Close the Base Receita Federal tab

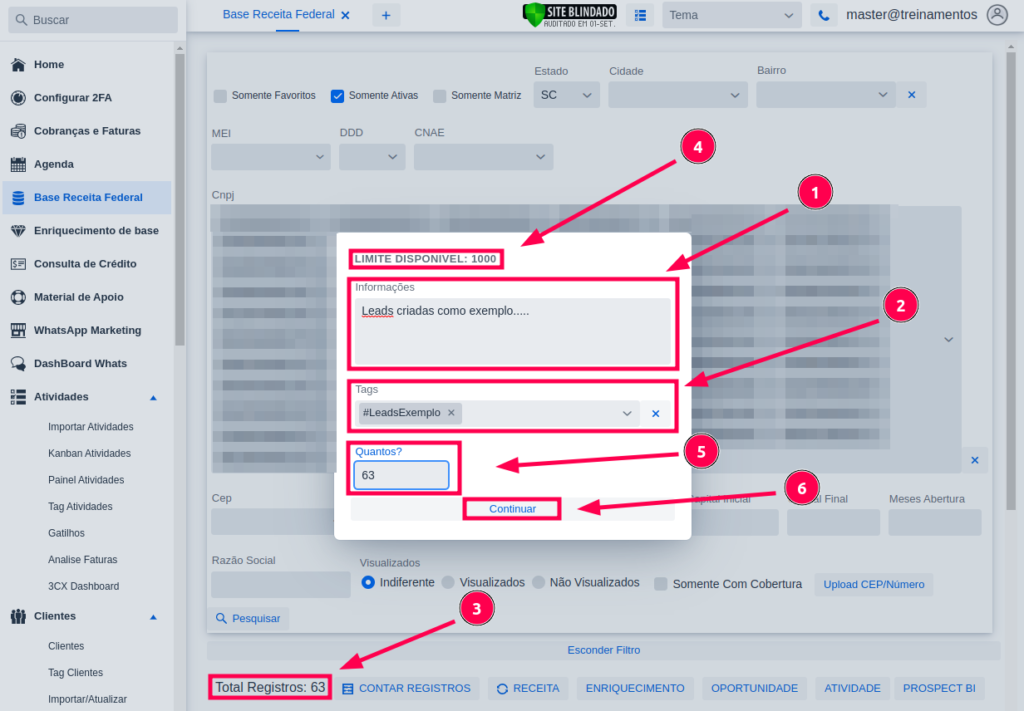tap(345, 16)
